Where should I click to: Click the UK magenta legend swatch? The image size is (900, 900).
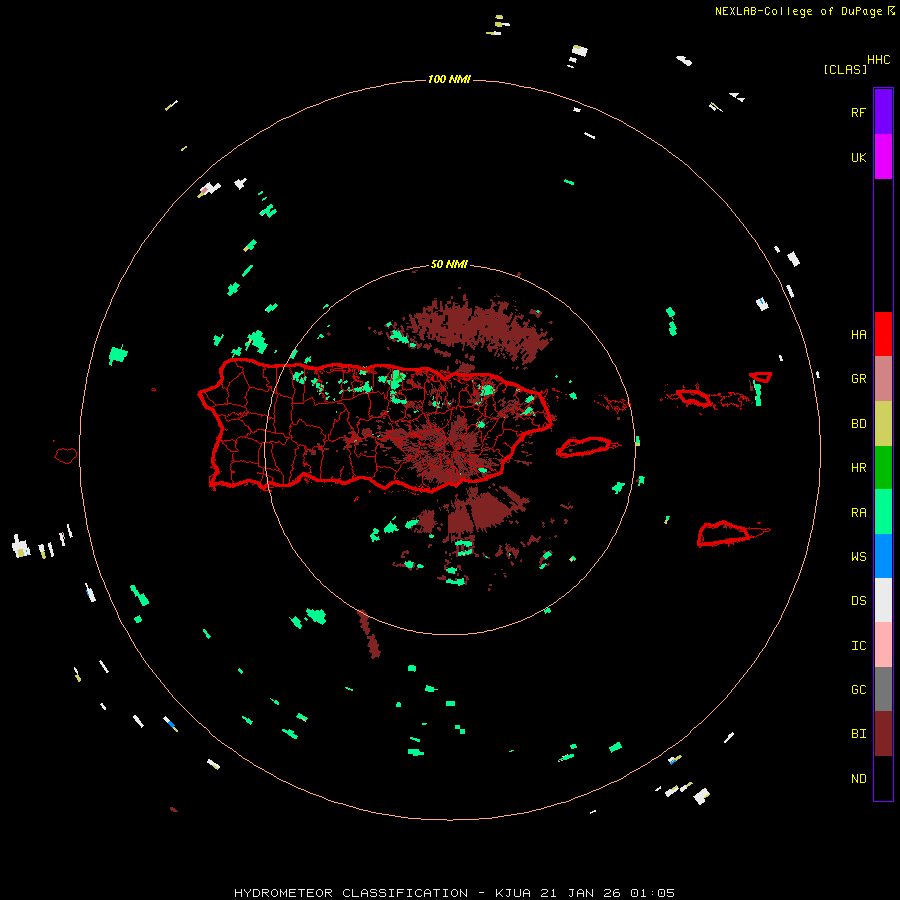click(x=883, y=156)
